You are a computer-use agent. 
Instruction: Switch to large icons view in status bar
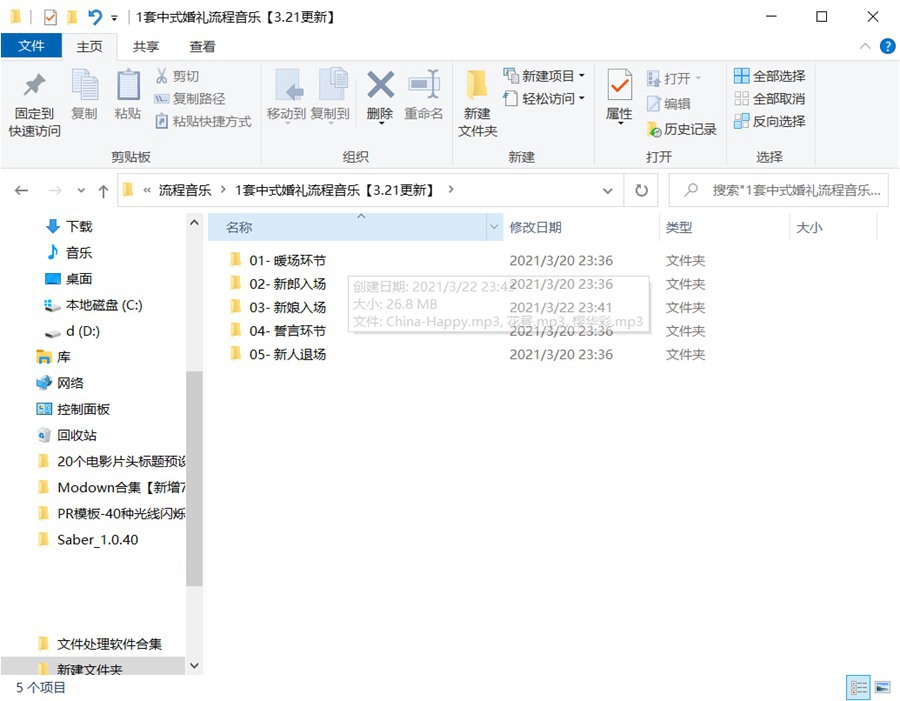tap(883, 687)
